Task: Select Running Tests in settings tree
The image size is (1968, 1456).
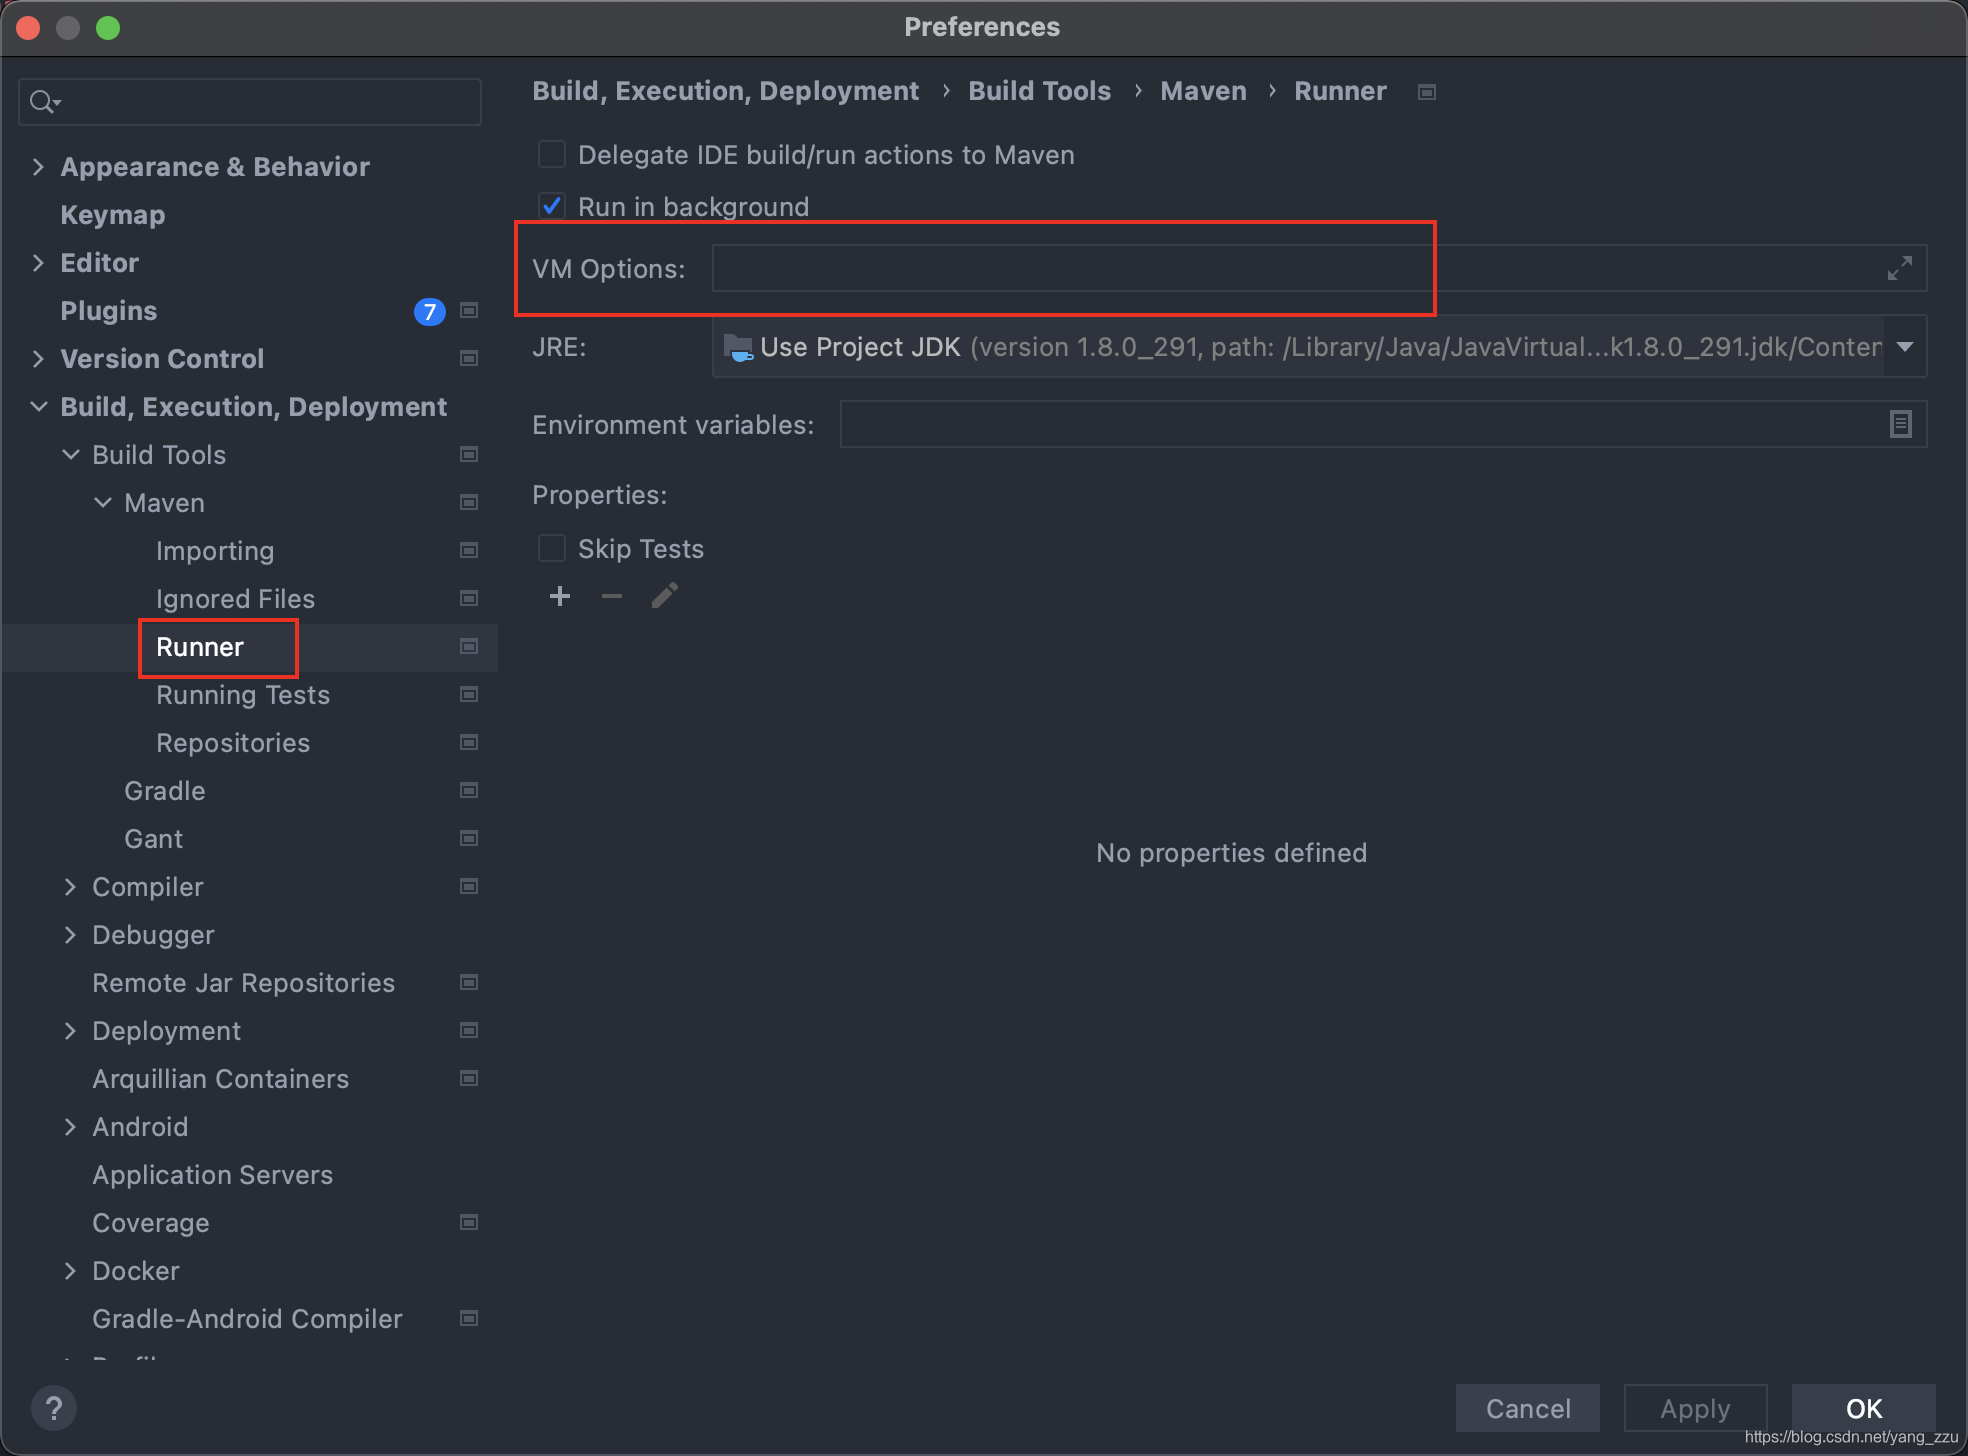Action: [243, 695]
